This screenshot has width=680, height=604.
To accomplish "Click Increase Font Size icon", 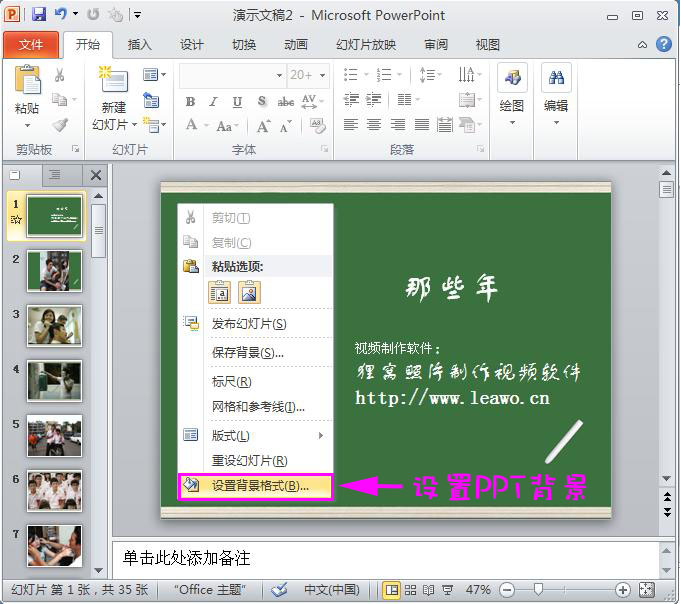I will 263,126.
